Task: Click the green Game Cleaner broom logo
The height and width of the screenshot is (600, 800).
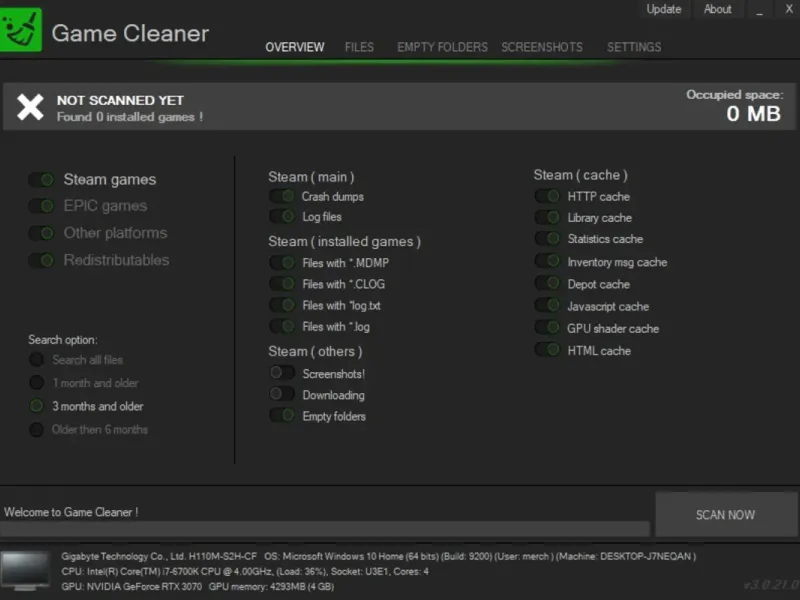Action: coord(20,30)
